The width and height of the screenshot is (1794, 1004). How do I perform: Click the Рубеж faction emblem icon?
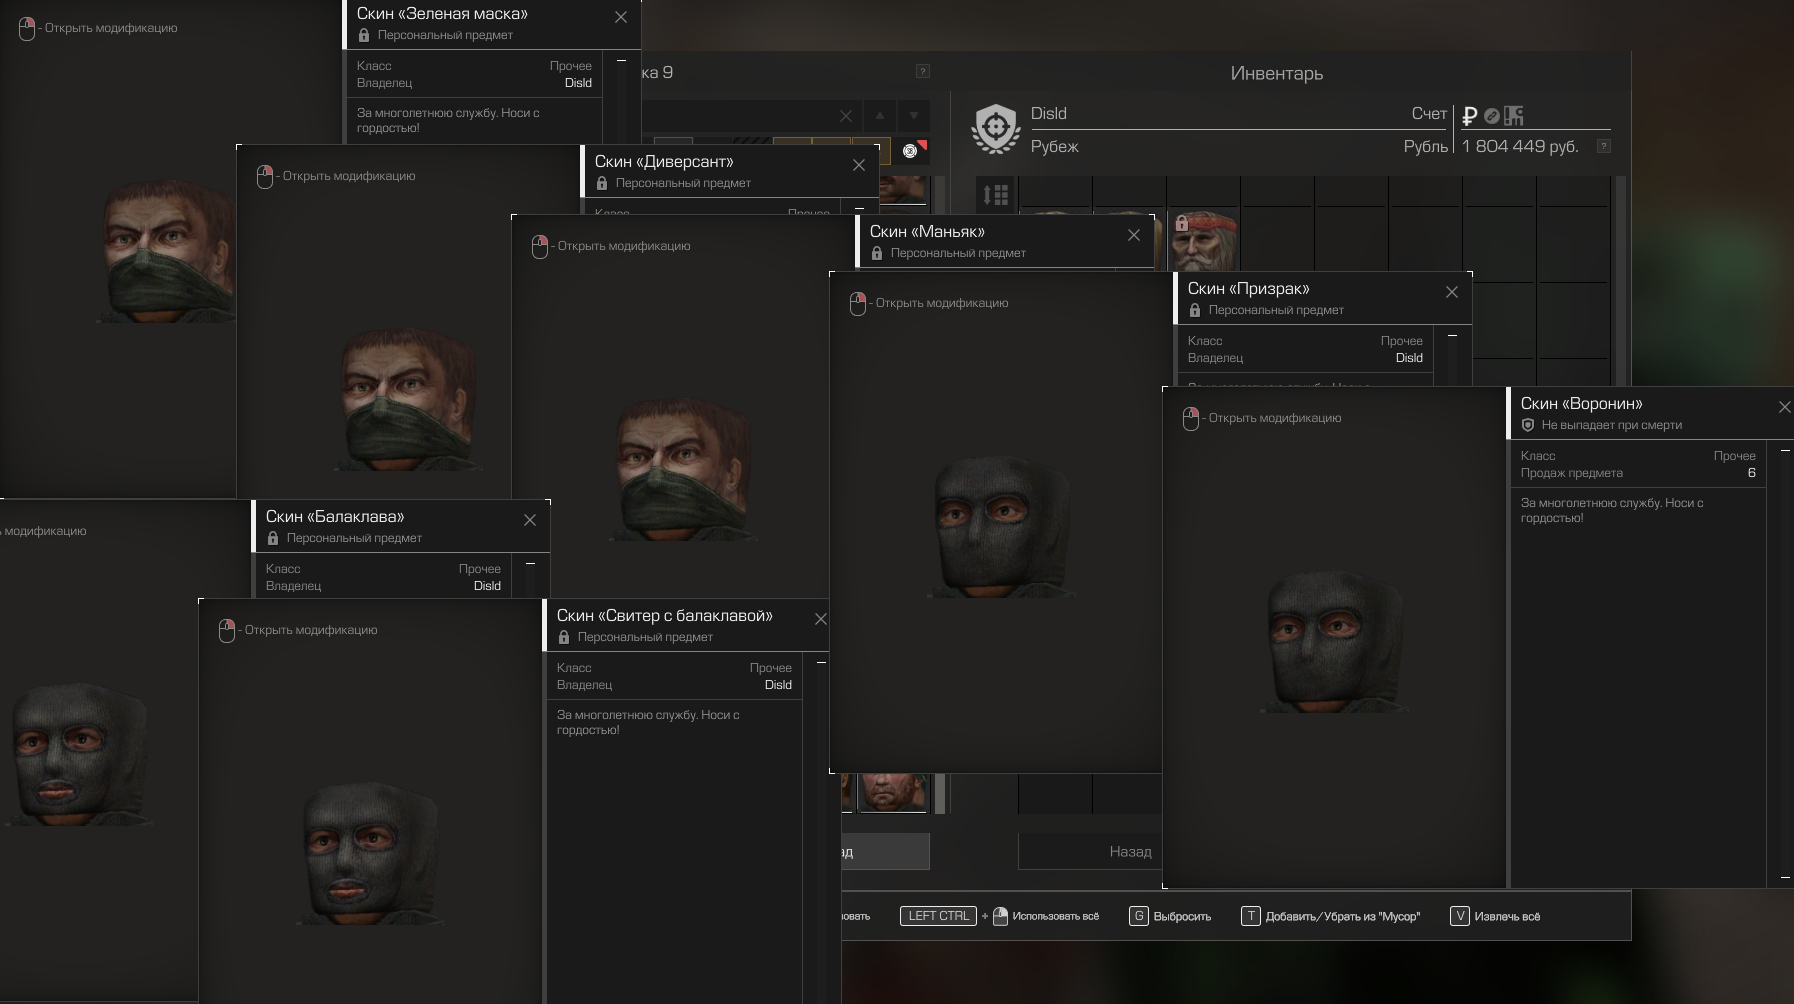pos(996,129)
